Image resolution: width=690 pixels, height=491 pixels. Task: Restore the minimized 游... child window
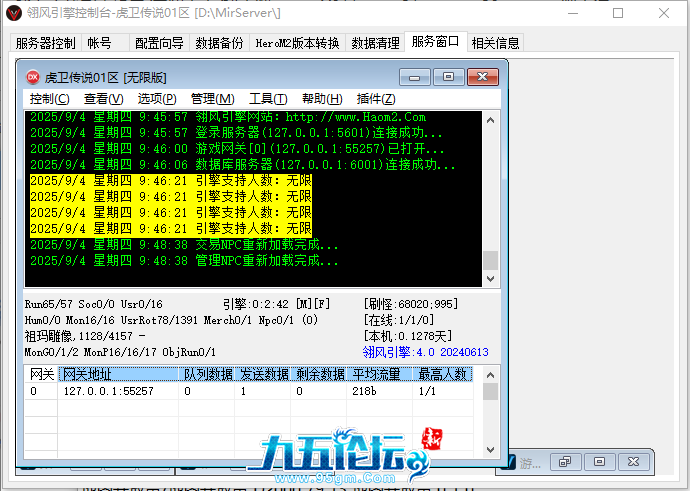pyautogui.click(x=565, y=462)
